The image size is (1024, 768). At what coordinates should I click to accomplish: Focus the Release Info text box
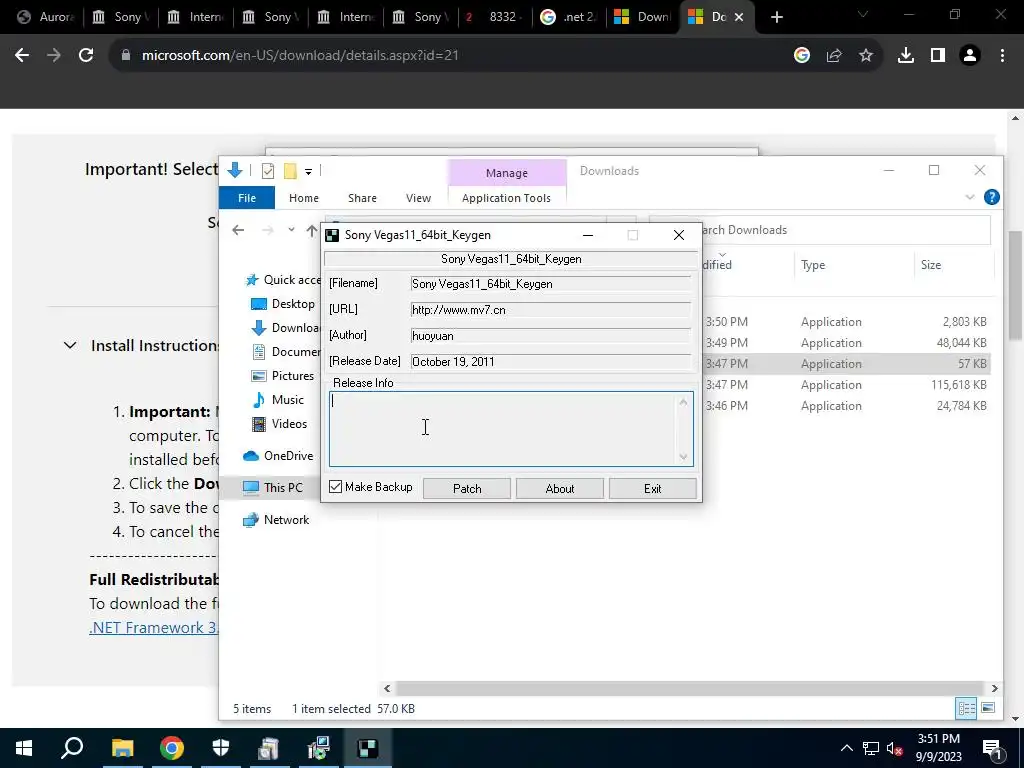[x=511, y=429]
